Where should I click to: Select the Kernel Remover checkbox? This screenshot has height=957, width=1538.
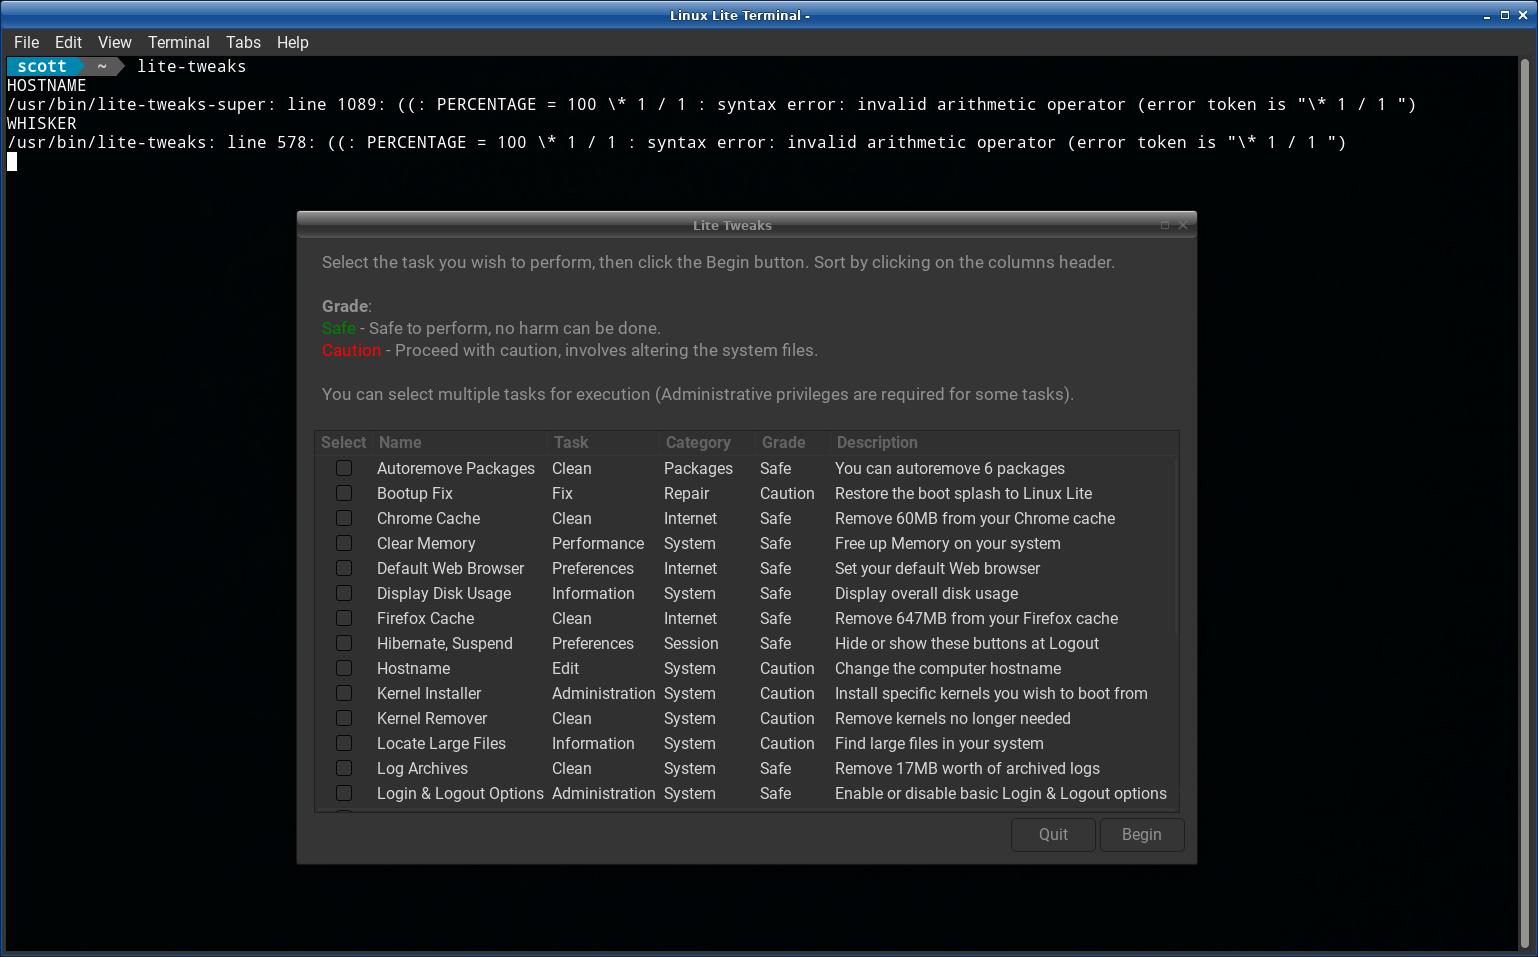[x=344, y=718]
